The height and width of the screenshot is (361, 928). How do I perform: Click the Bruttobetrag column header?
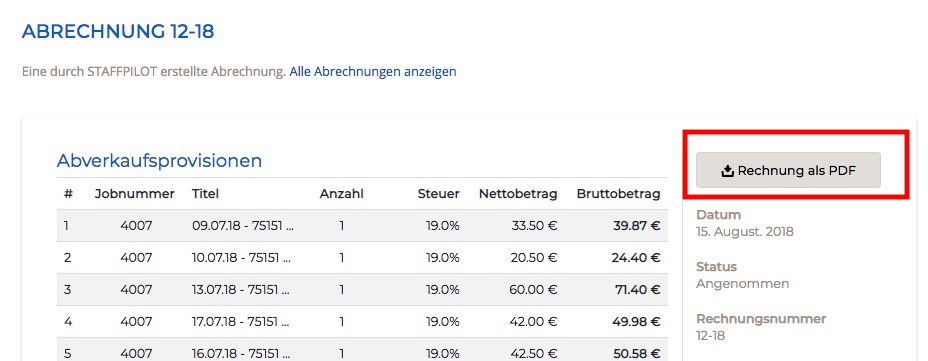[618, 194]
